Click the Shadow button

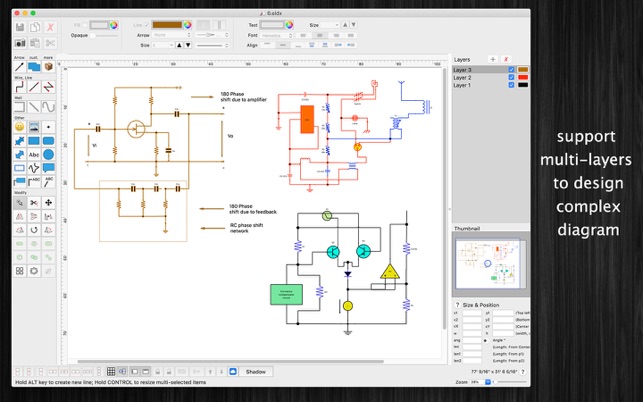click(x=255, y=372)
